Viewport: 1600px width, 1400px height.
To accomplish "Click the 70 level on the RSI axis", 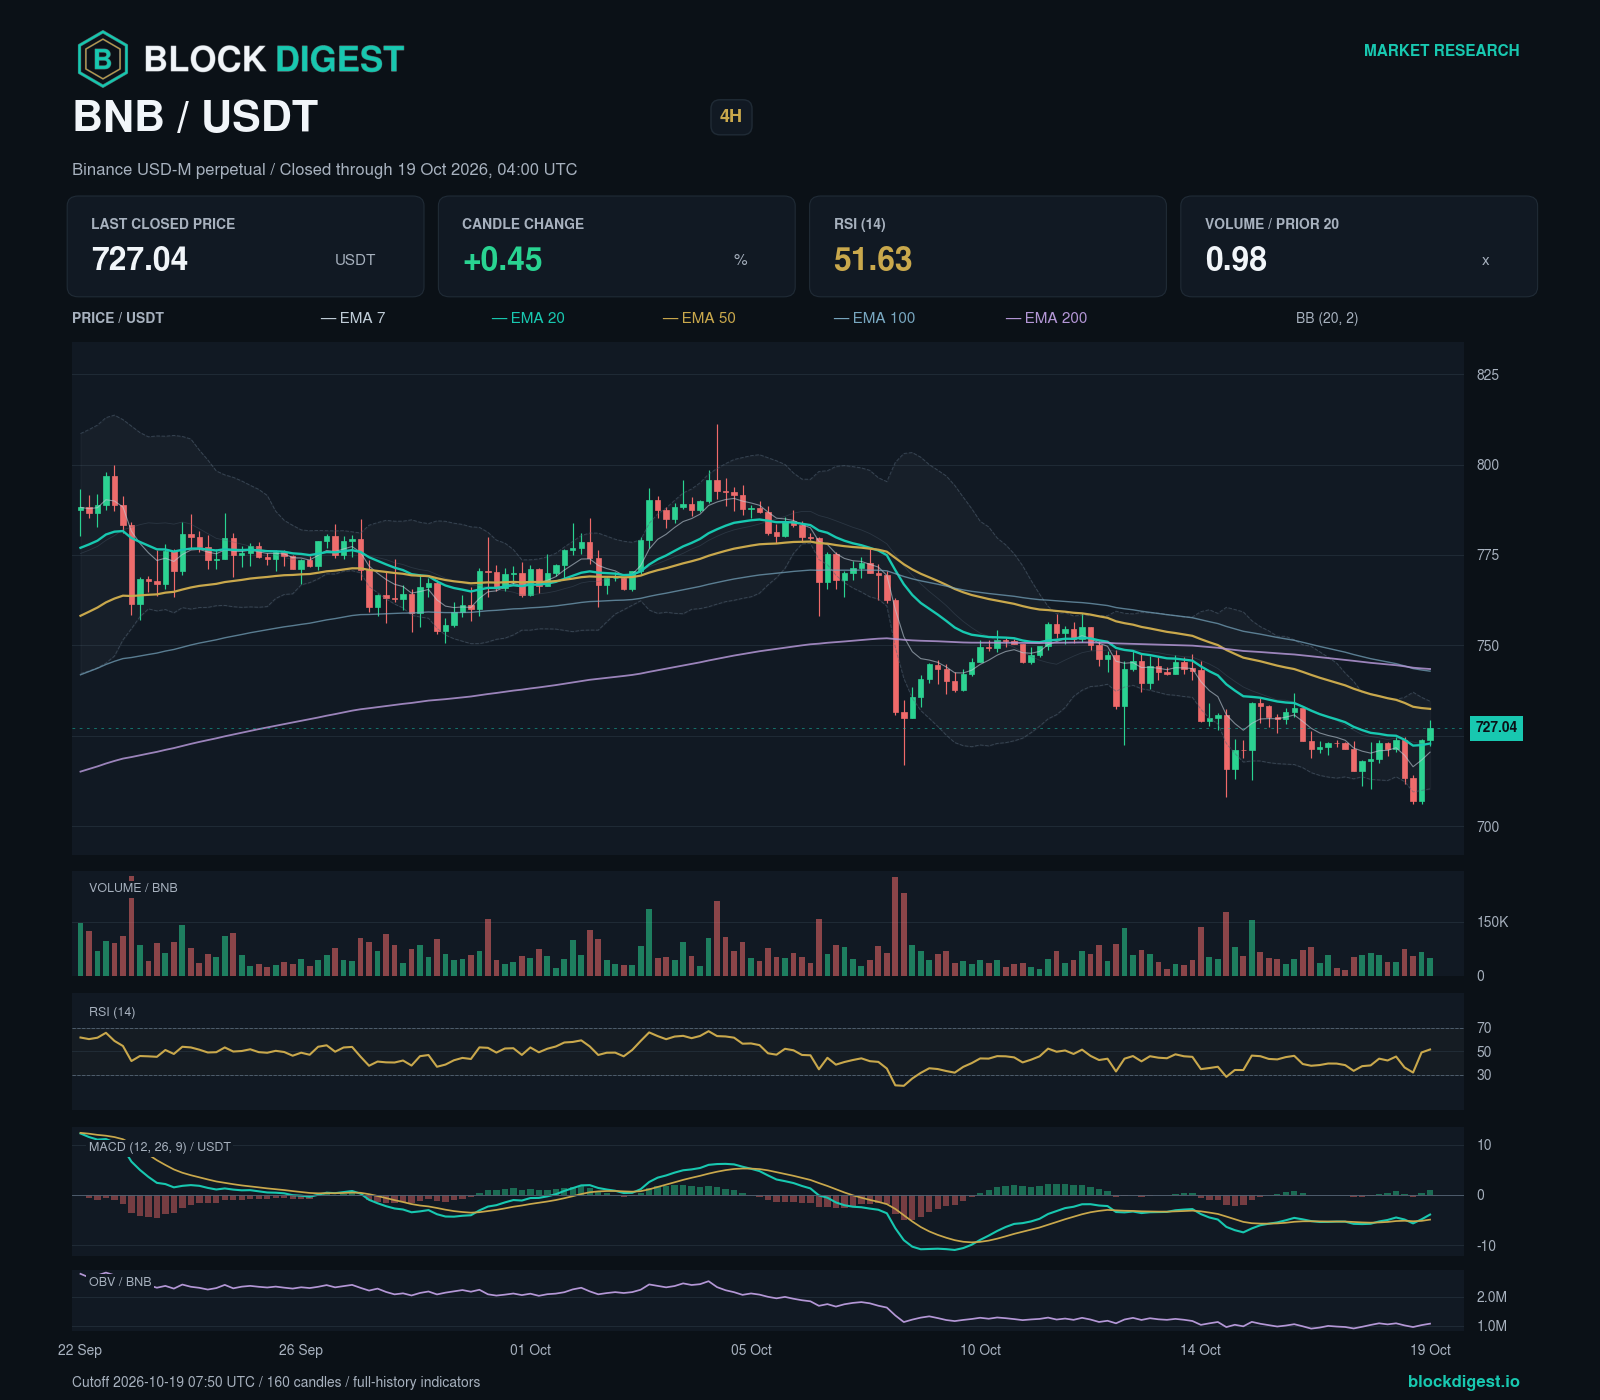I will pyautogui.click(x=1484, y=1028).
